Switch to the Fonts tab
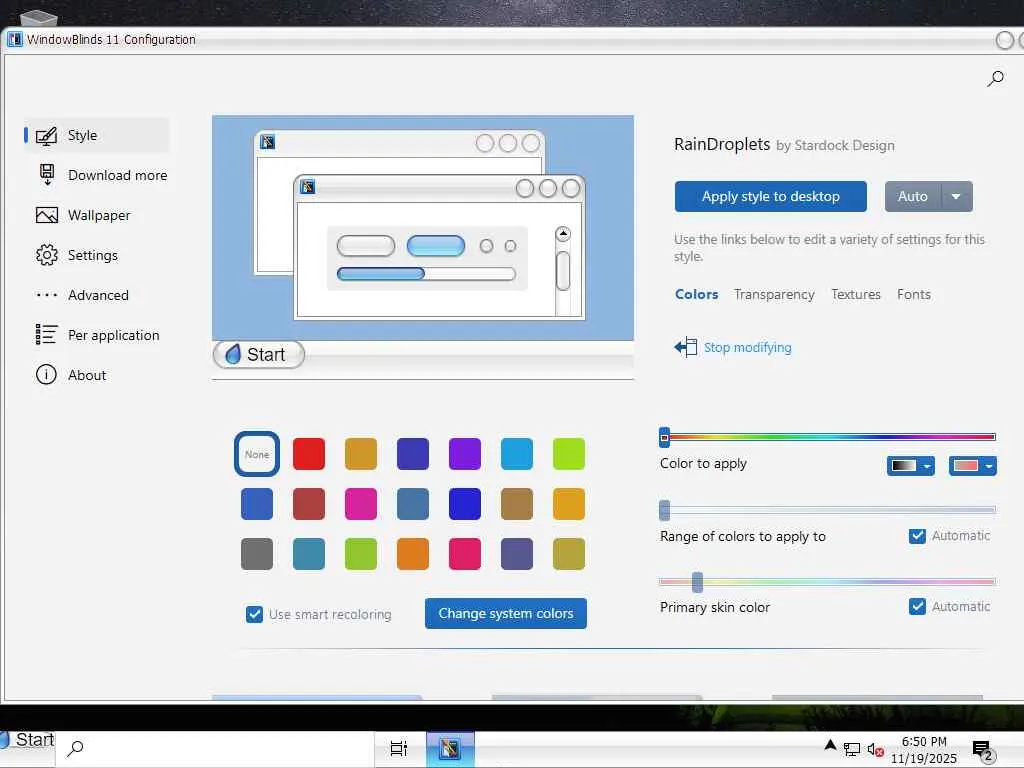The image size is (1024, 768). (x=914, y=295)
